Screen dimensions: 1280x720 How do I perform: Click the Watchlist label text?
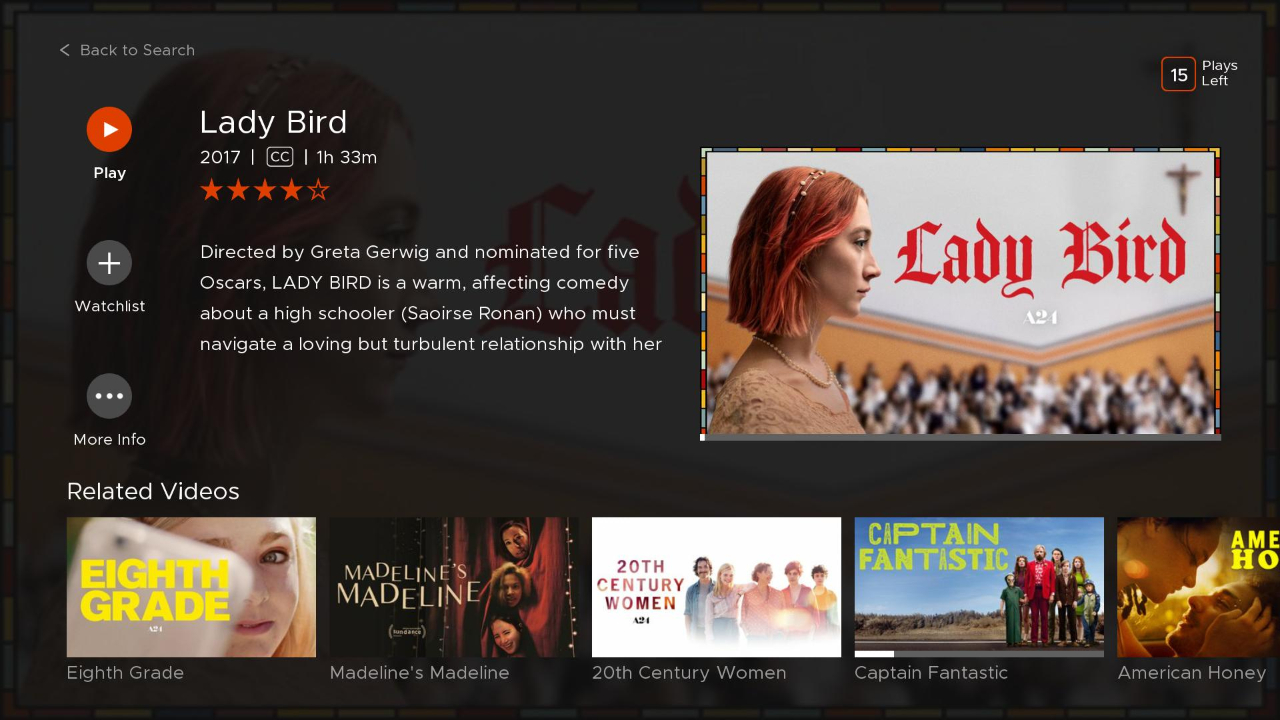[x=110, y=306]
